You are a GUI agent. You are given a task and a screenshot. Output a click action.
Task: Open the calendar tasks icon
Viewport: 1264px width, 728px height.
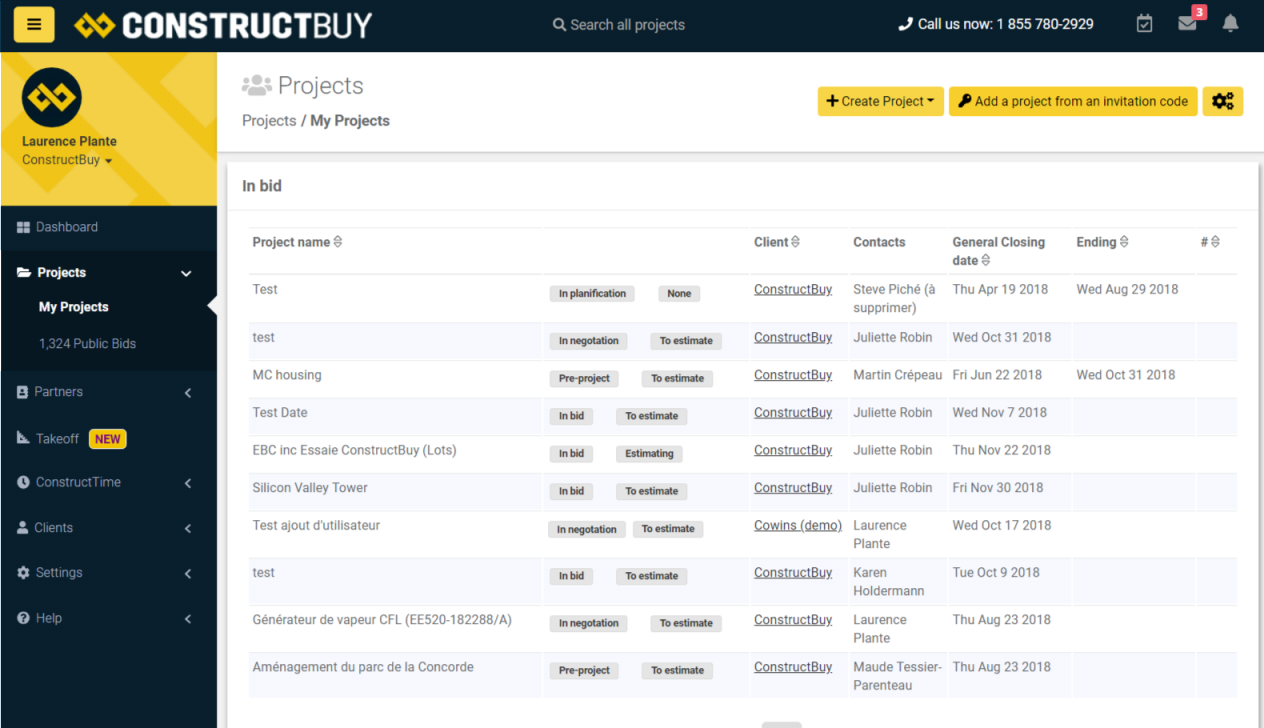[x=1145, y=24]
